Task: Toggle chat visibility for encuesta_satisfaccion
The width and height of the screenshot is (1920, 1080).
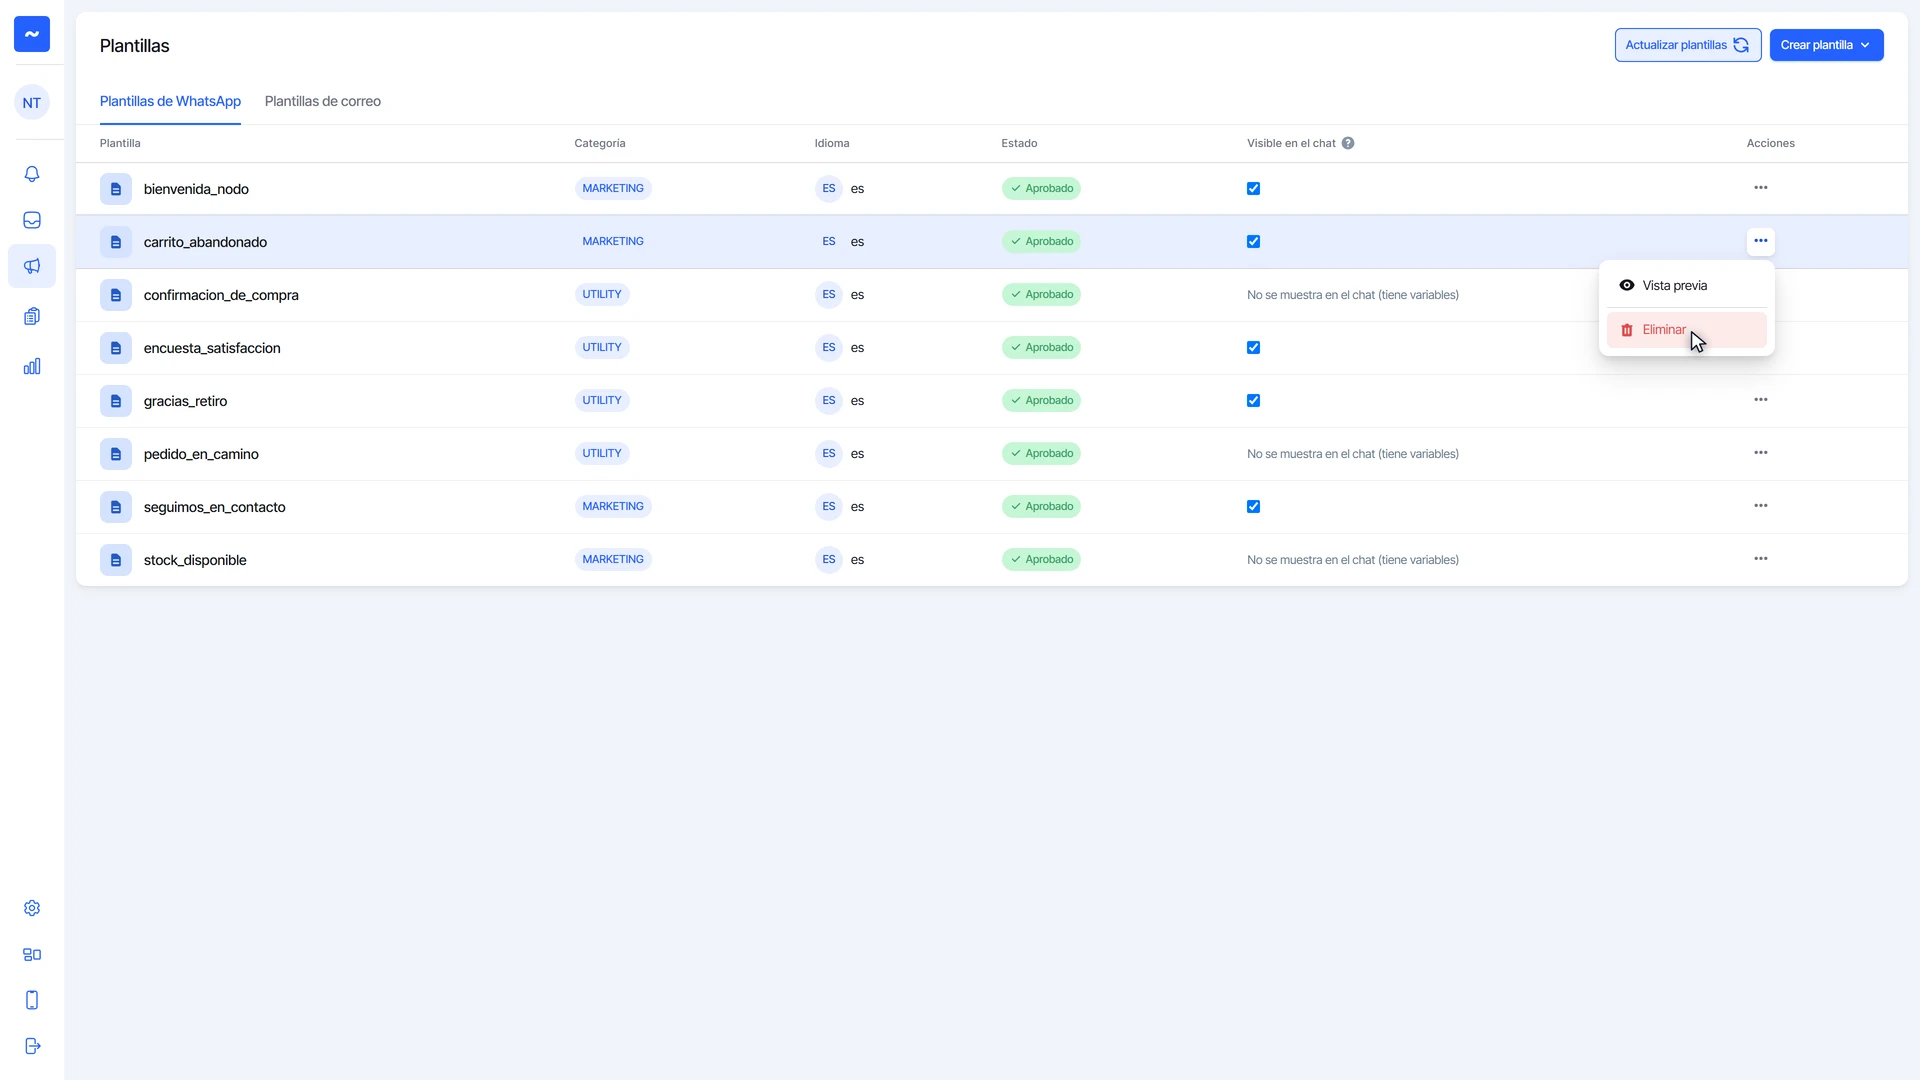Action: click(1253, 348)
